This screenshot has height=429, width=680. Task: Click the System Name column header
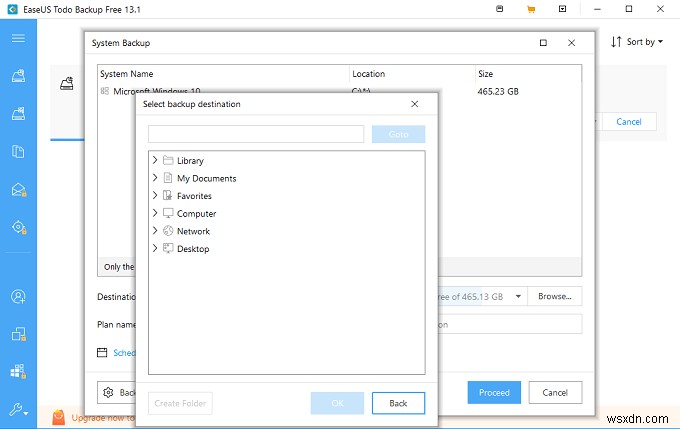click(x=127, y=74)
